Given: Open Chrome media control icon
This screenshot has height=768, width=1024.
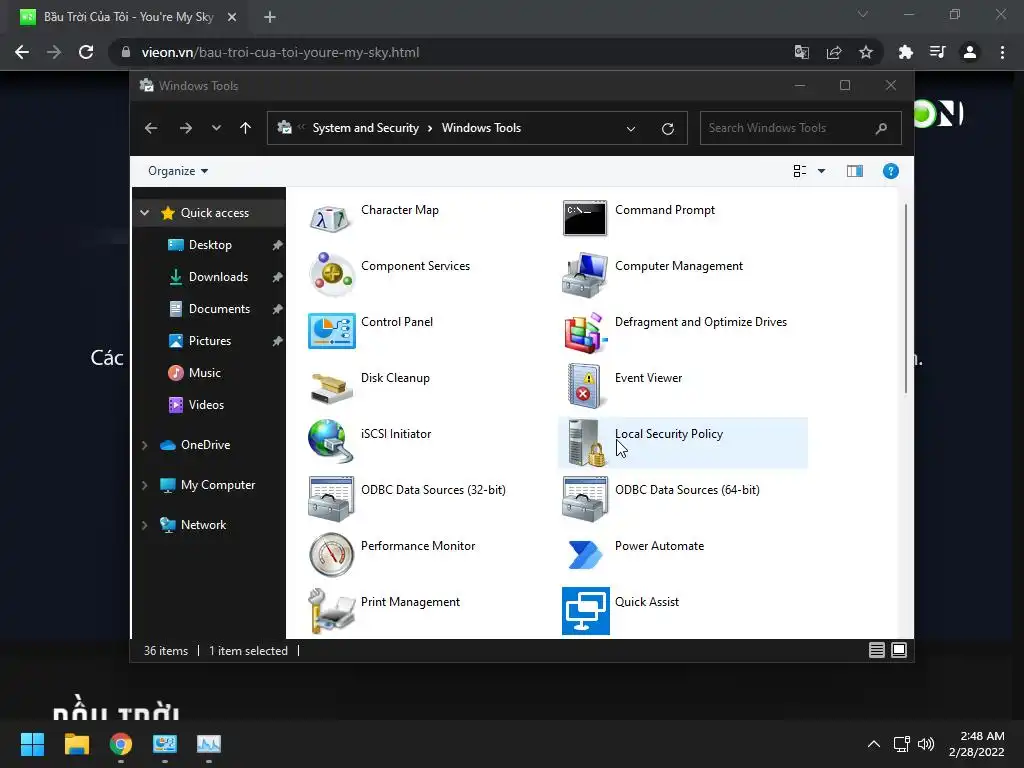Looking at the screenshot, I should coord(938,52).
